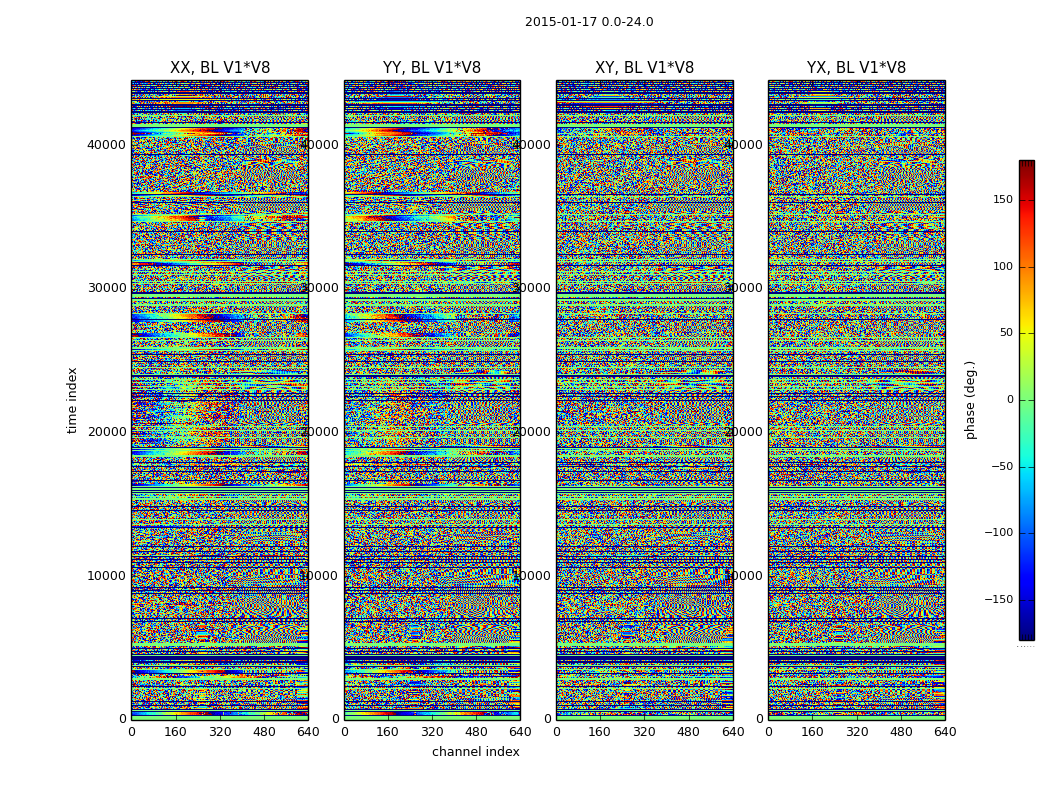Click x-axis tick 480 under the YY plot
Viewport: 1050px width, 800px height.
coord(476,732)
